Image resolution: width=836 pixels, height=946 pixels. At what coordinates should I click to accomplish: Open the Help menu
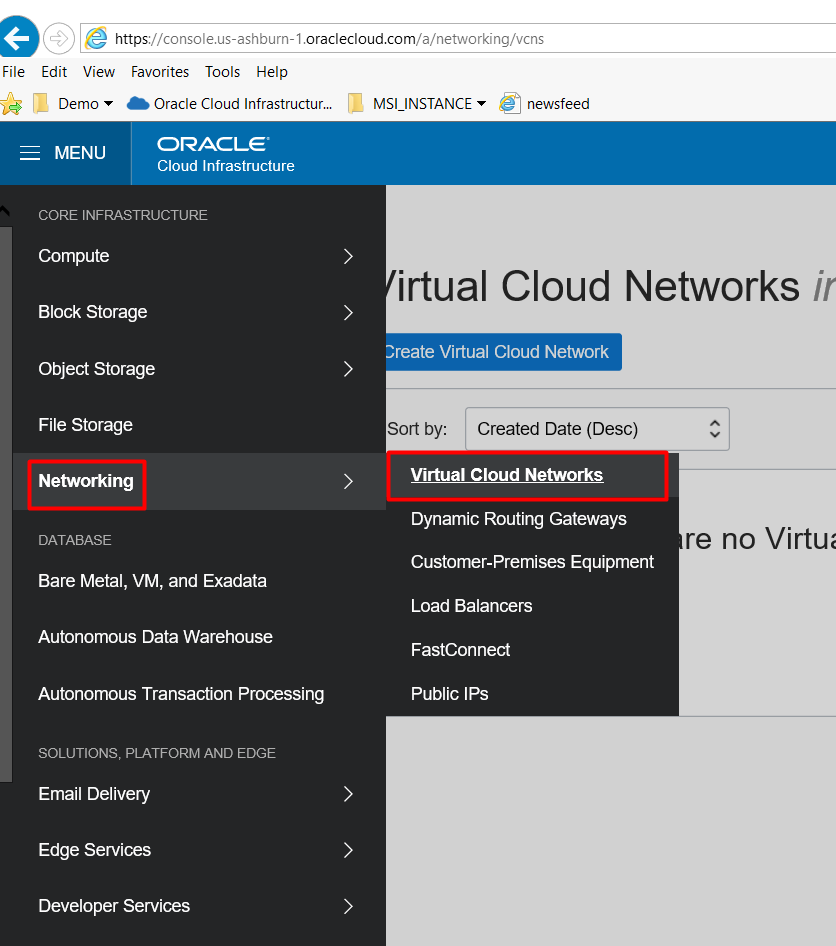point(272,72)
